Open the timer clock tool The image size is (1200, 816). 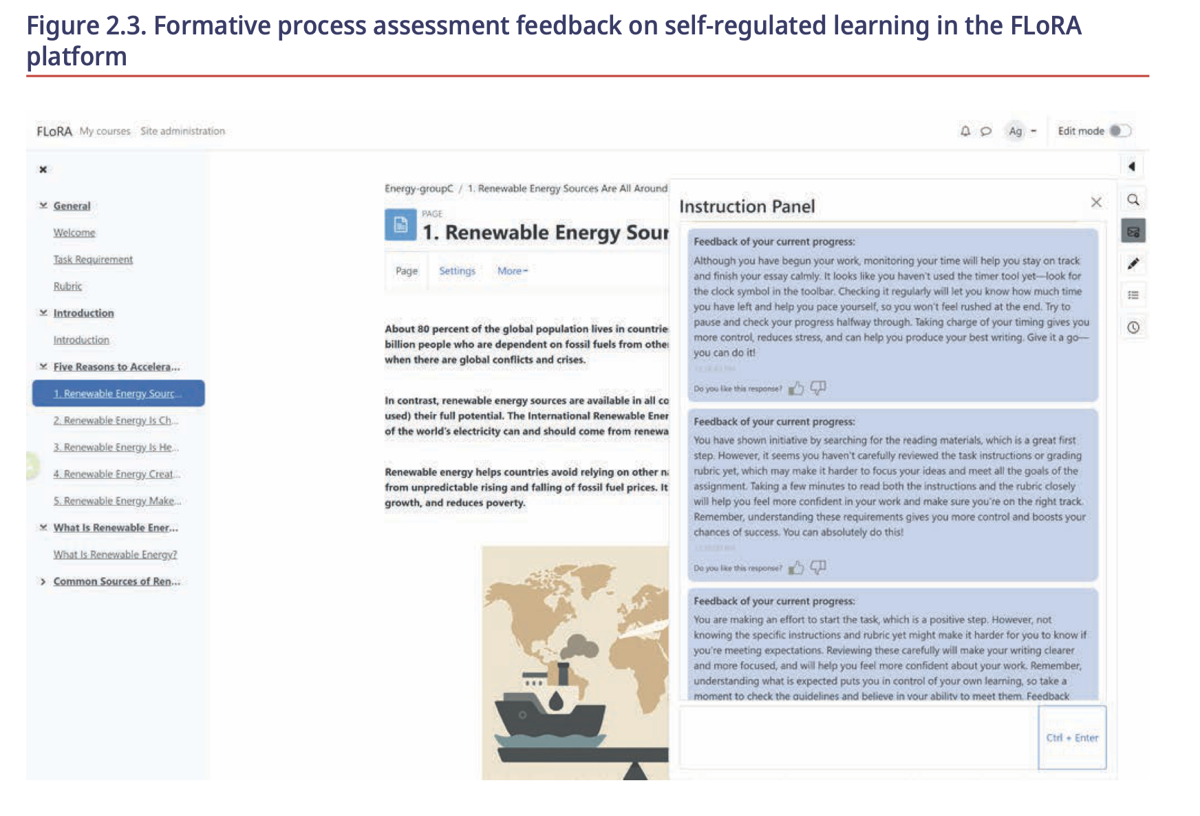coord(1132,327)
